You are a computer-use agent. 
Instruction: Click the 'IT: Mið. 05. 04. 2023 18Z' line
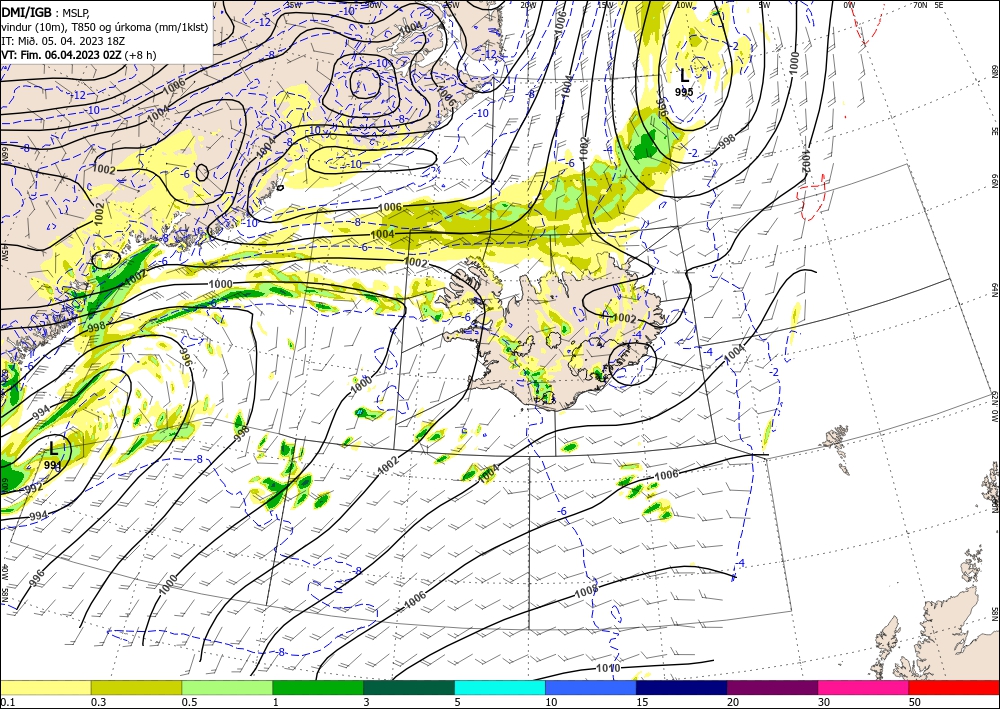pyautogui.click(x=63, y=41)
